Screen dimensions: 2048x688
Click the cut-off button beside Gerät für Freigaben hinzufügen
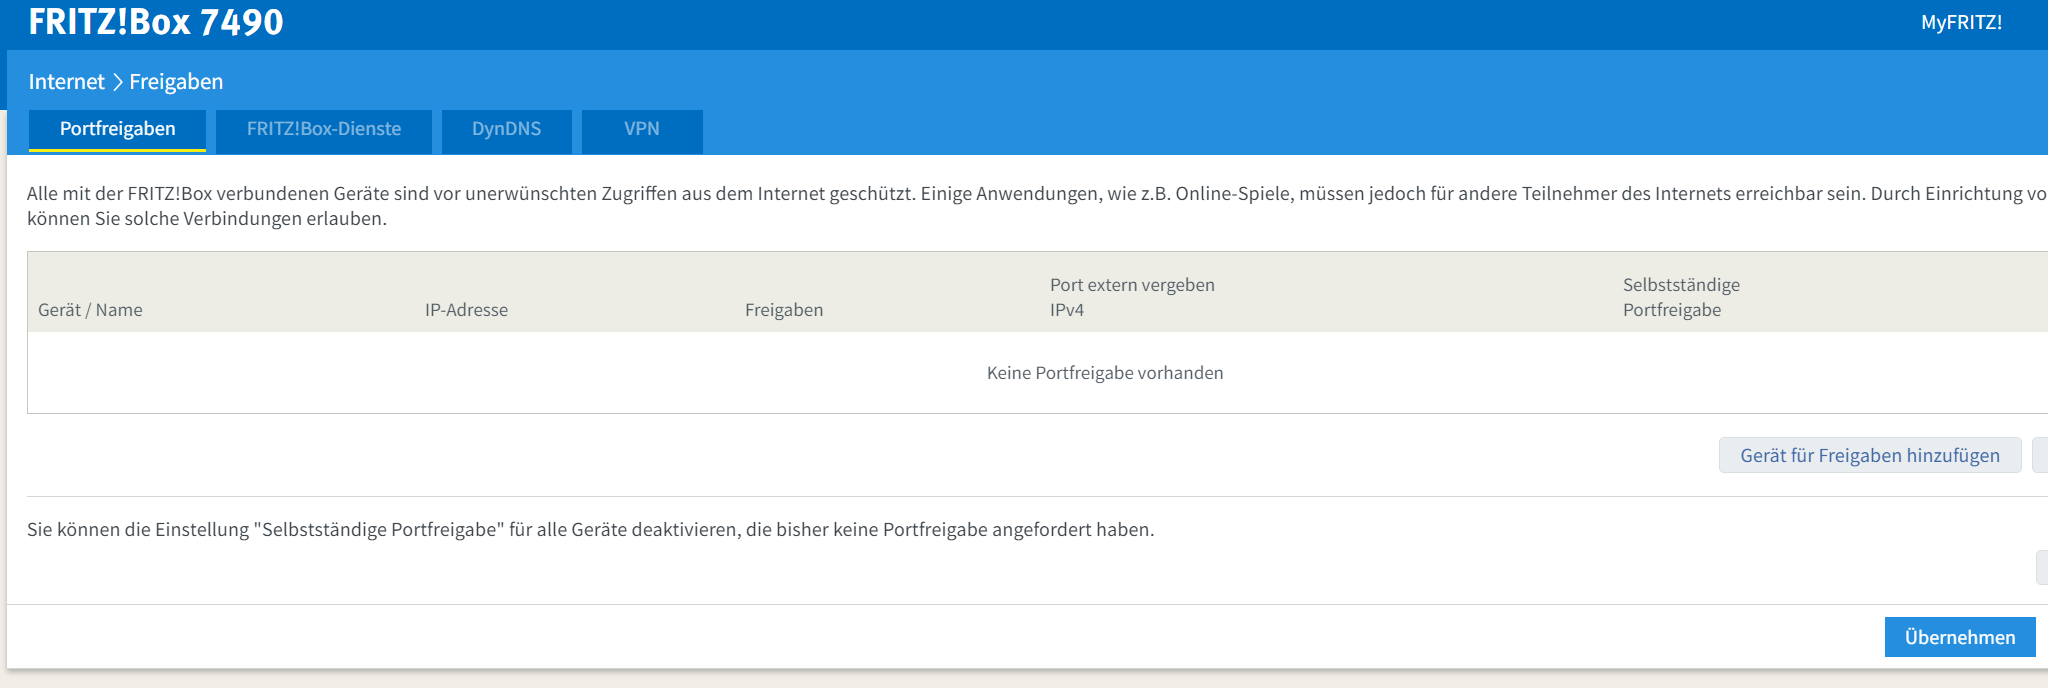coord(2040,456)
